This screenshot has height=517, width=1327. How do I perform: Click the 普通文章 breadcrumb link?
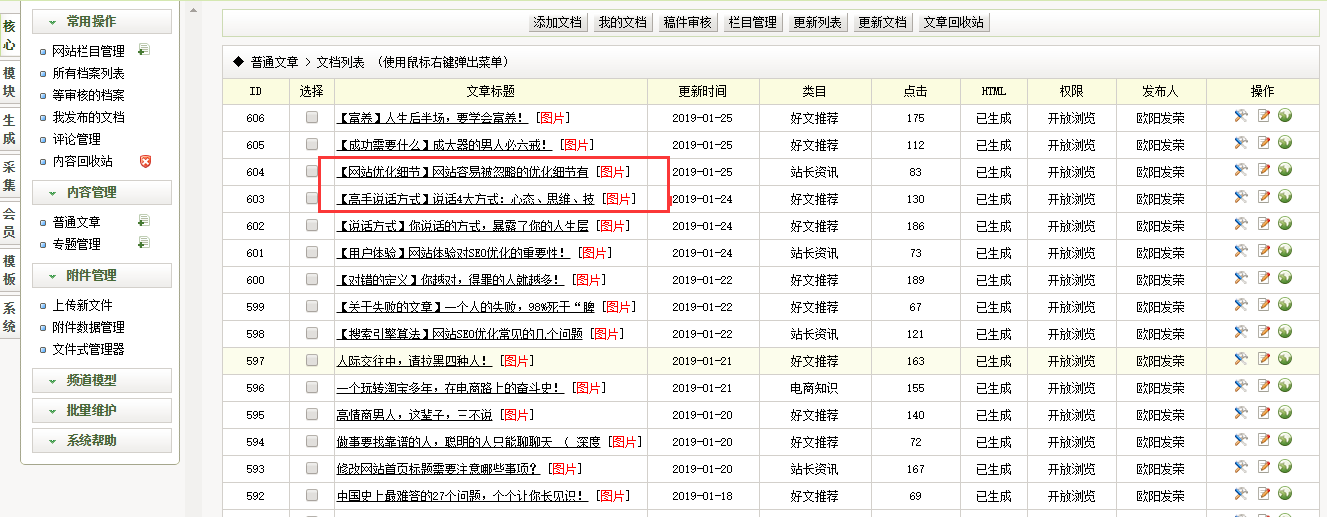(x=275, y=62)
